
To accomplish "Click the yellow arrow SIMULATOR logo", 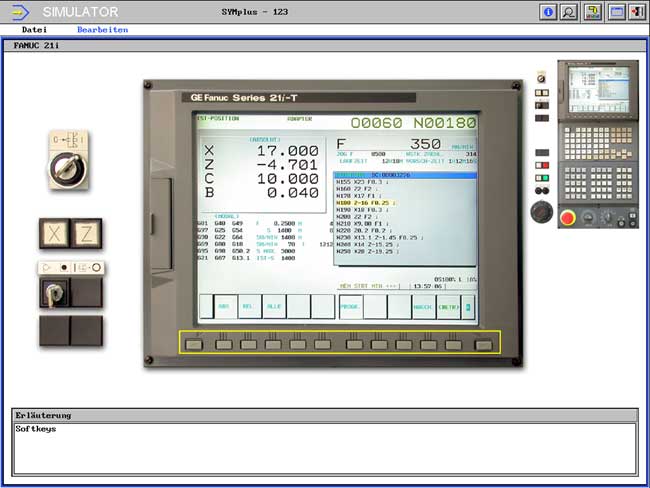I will point(20,12).
